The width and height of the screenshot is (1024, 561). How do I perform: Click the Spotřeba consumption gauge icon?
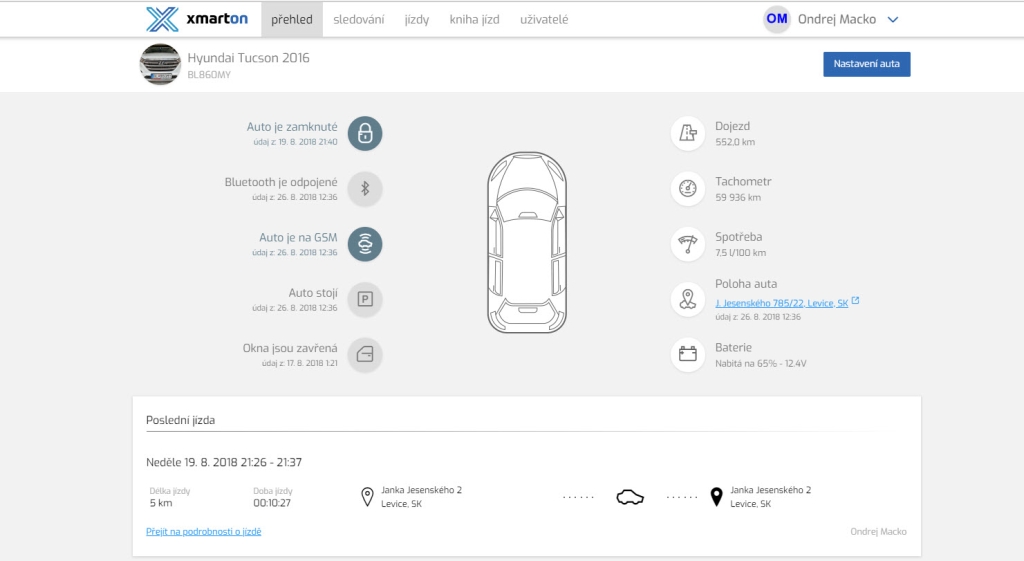[688, 244]
